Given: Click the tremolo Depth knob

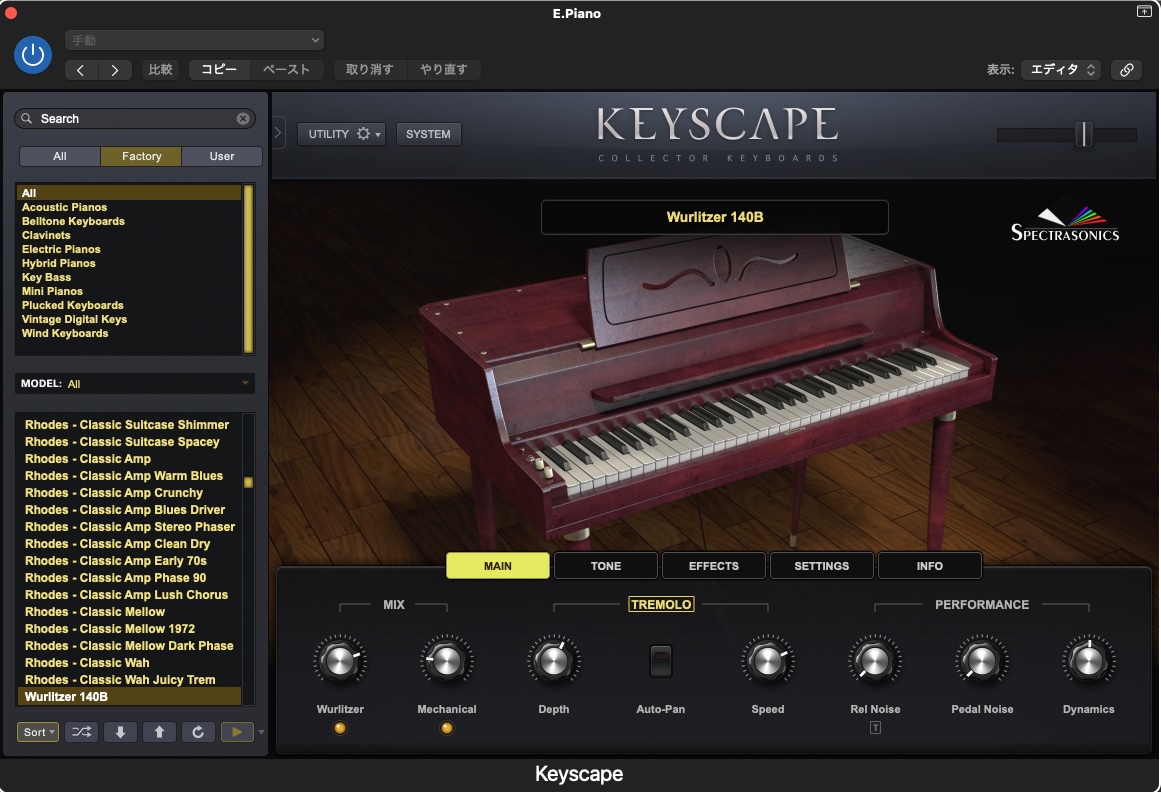Looking at the screenshot, I should [554, 660].
